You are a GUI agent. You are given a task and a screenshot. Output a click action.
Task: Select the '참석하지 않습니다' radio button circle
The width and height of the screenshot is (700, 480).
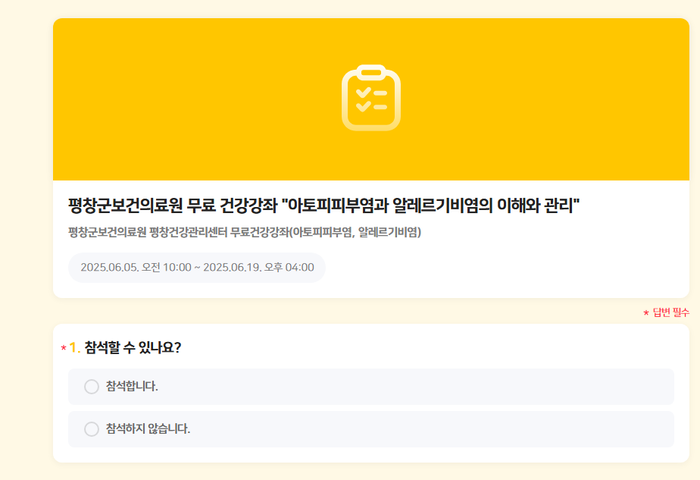pos(92,429)
